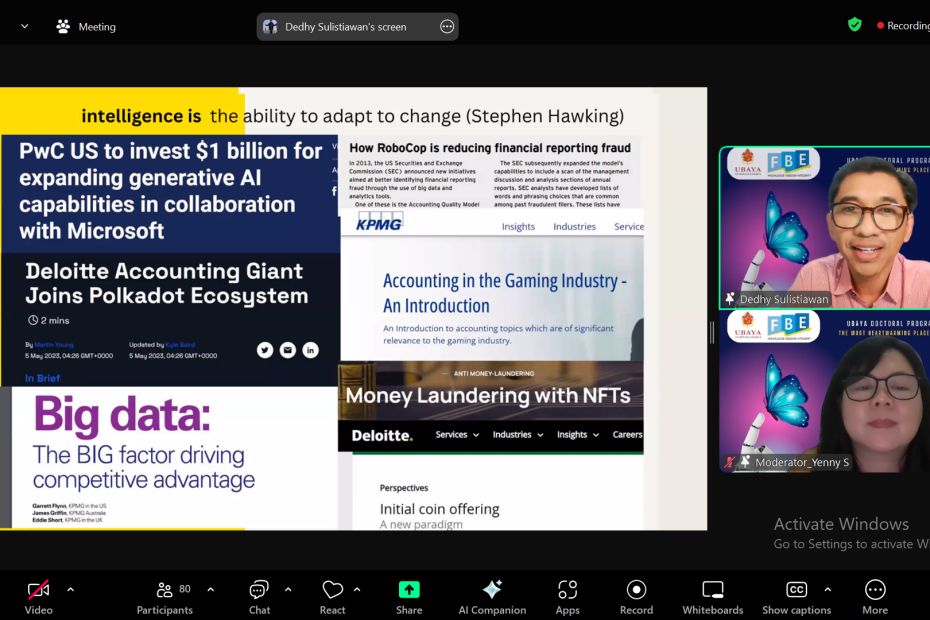
Task: Click the '2 mins' read time
Action: pyautogui.click(x=49, y=320)
